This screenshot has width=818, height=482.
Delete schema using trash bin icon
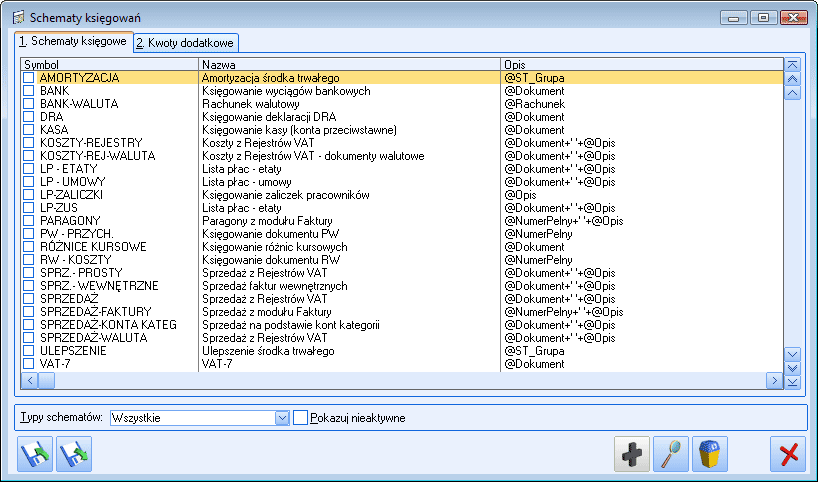tap(710, 453)
